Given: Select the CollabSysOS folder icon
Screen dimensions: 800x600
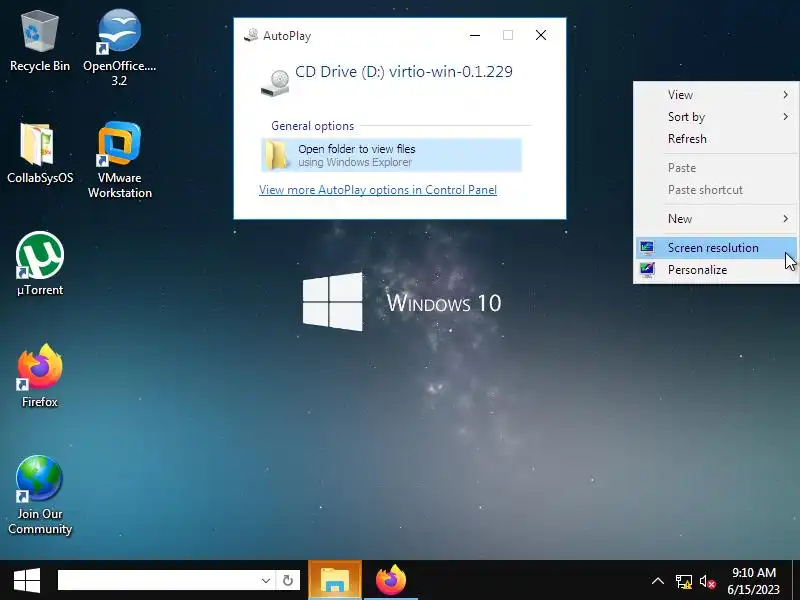Looking at the screenshot, I should [40, 154].
